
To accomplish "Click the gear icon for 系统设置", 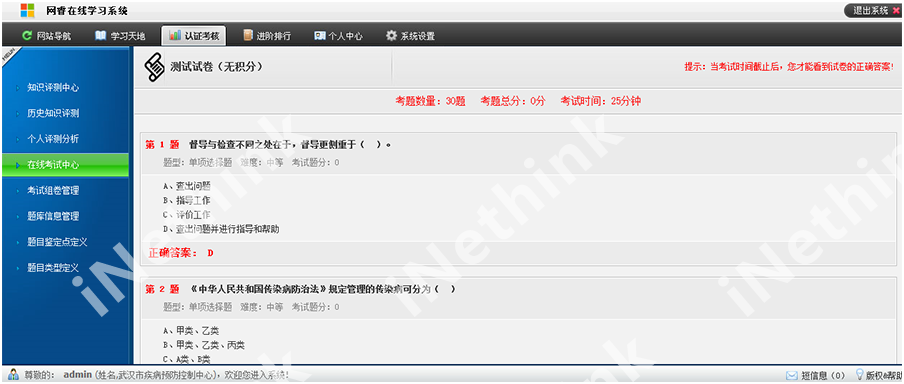I will pos(391,36).
